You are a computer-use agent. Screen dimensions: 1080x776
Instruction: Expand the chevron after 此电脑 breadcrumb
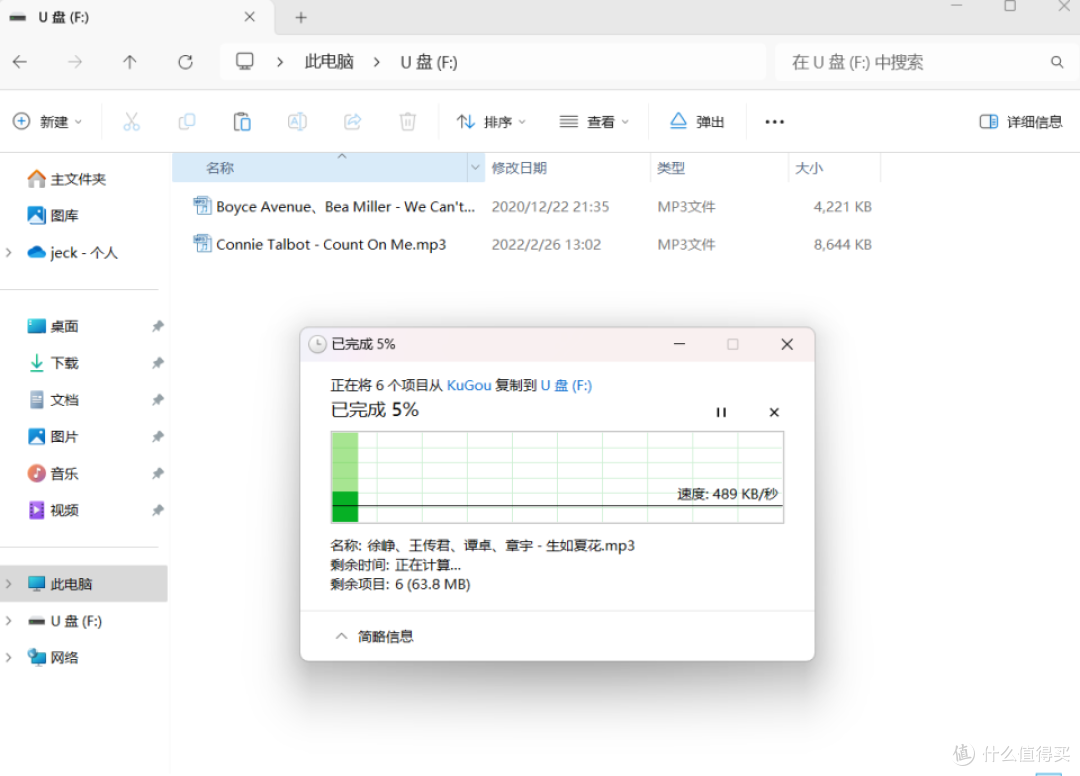[x=377, y=62]
